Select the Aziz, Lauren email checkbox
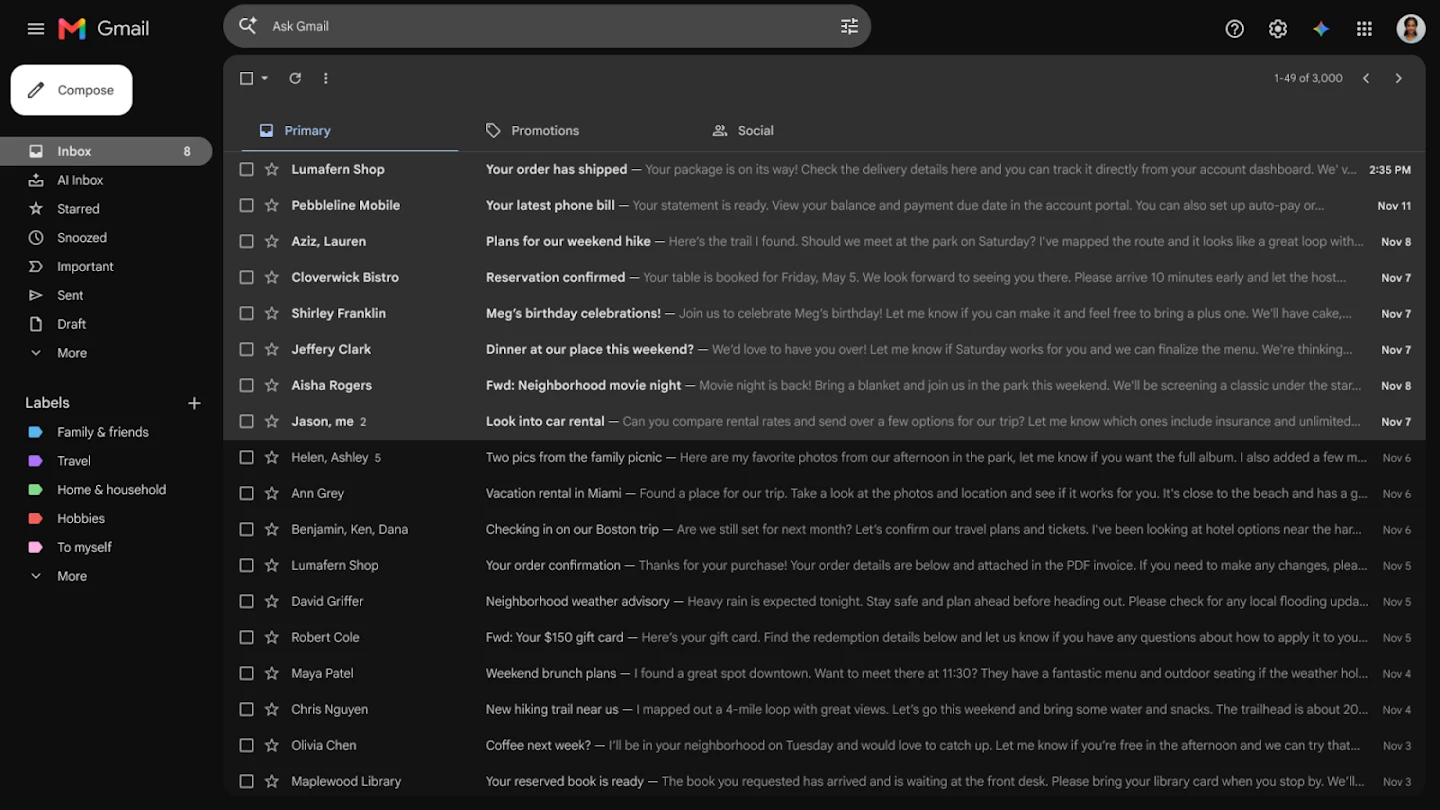This screenshot has height=810, width=1440. [x=246, y=241]
